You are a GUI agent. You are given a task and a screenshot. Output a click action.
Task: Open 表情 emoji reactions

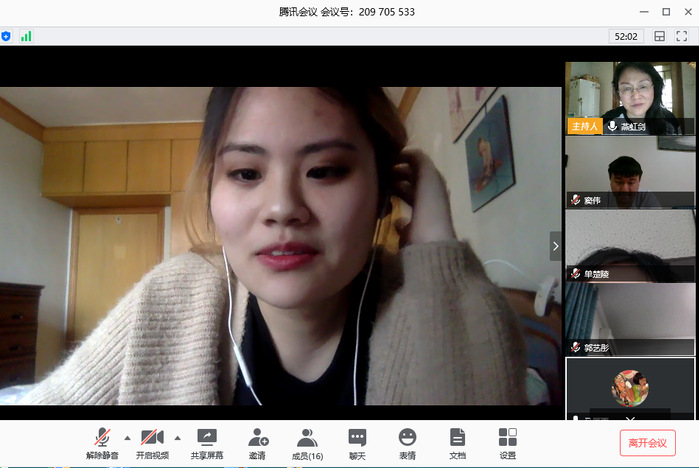pos(407,442)
